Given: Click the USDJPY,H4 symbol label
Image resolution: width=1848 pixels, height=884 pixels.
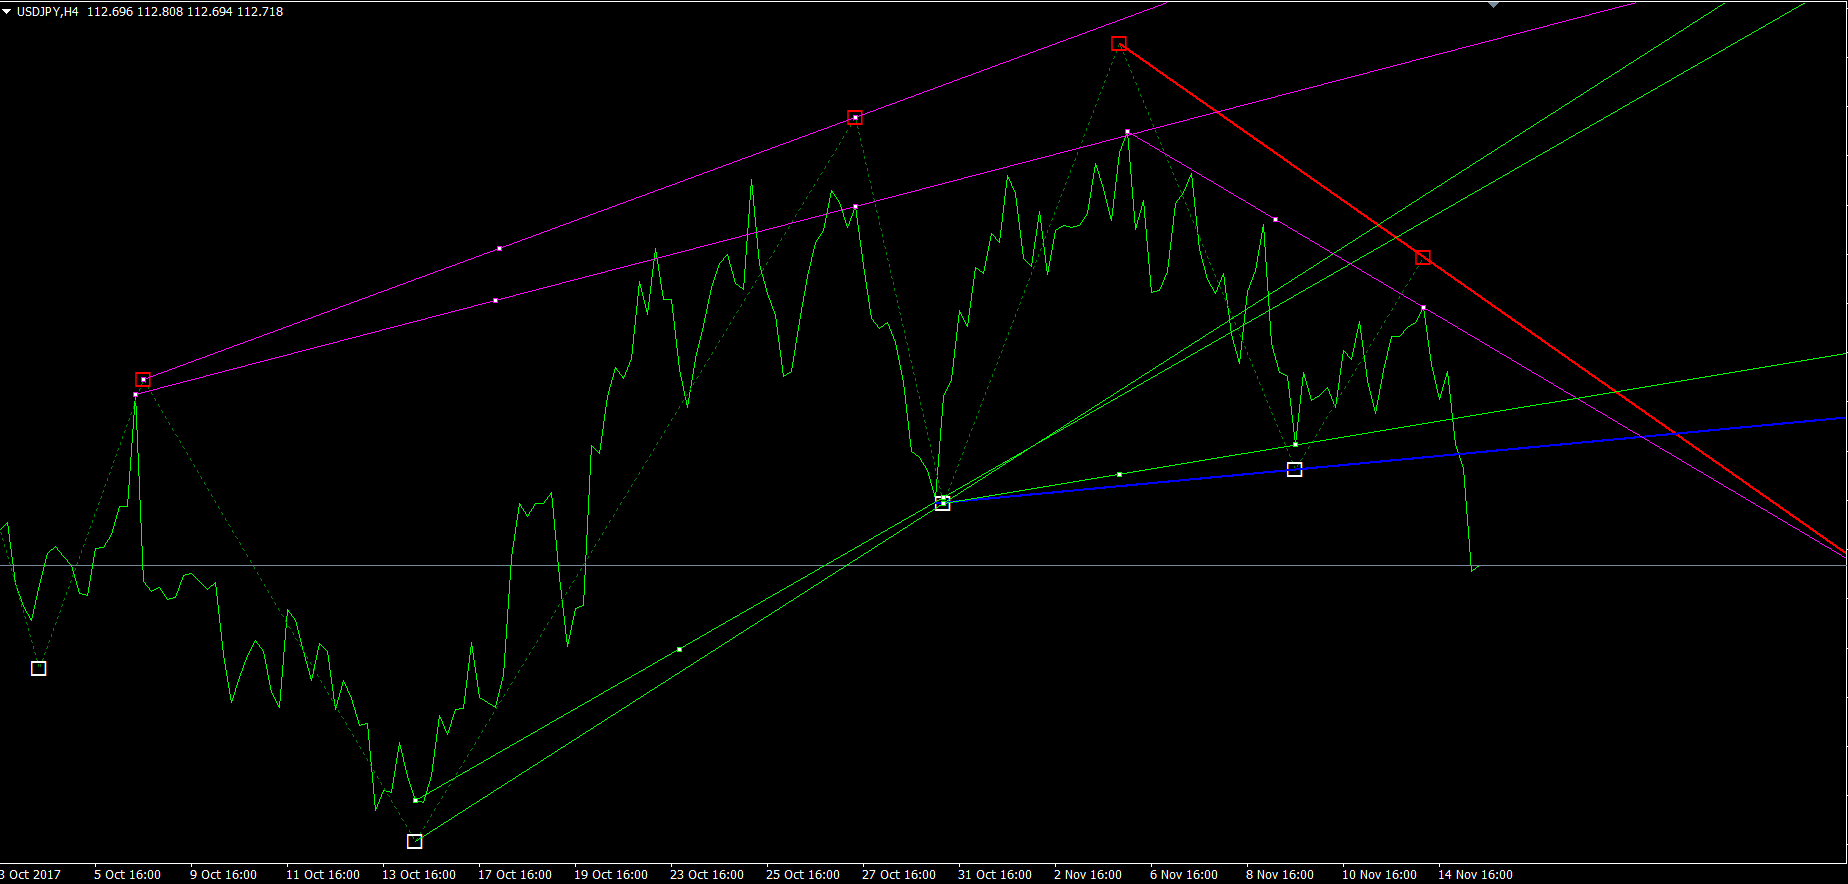Looking at the screenshot, I should tap(47, 12).
